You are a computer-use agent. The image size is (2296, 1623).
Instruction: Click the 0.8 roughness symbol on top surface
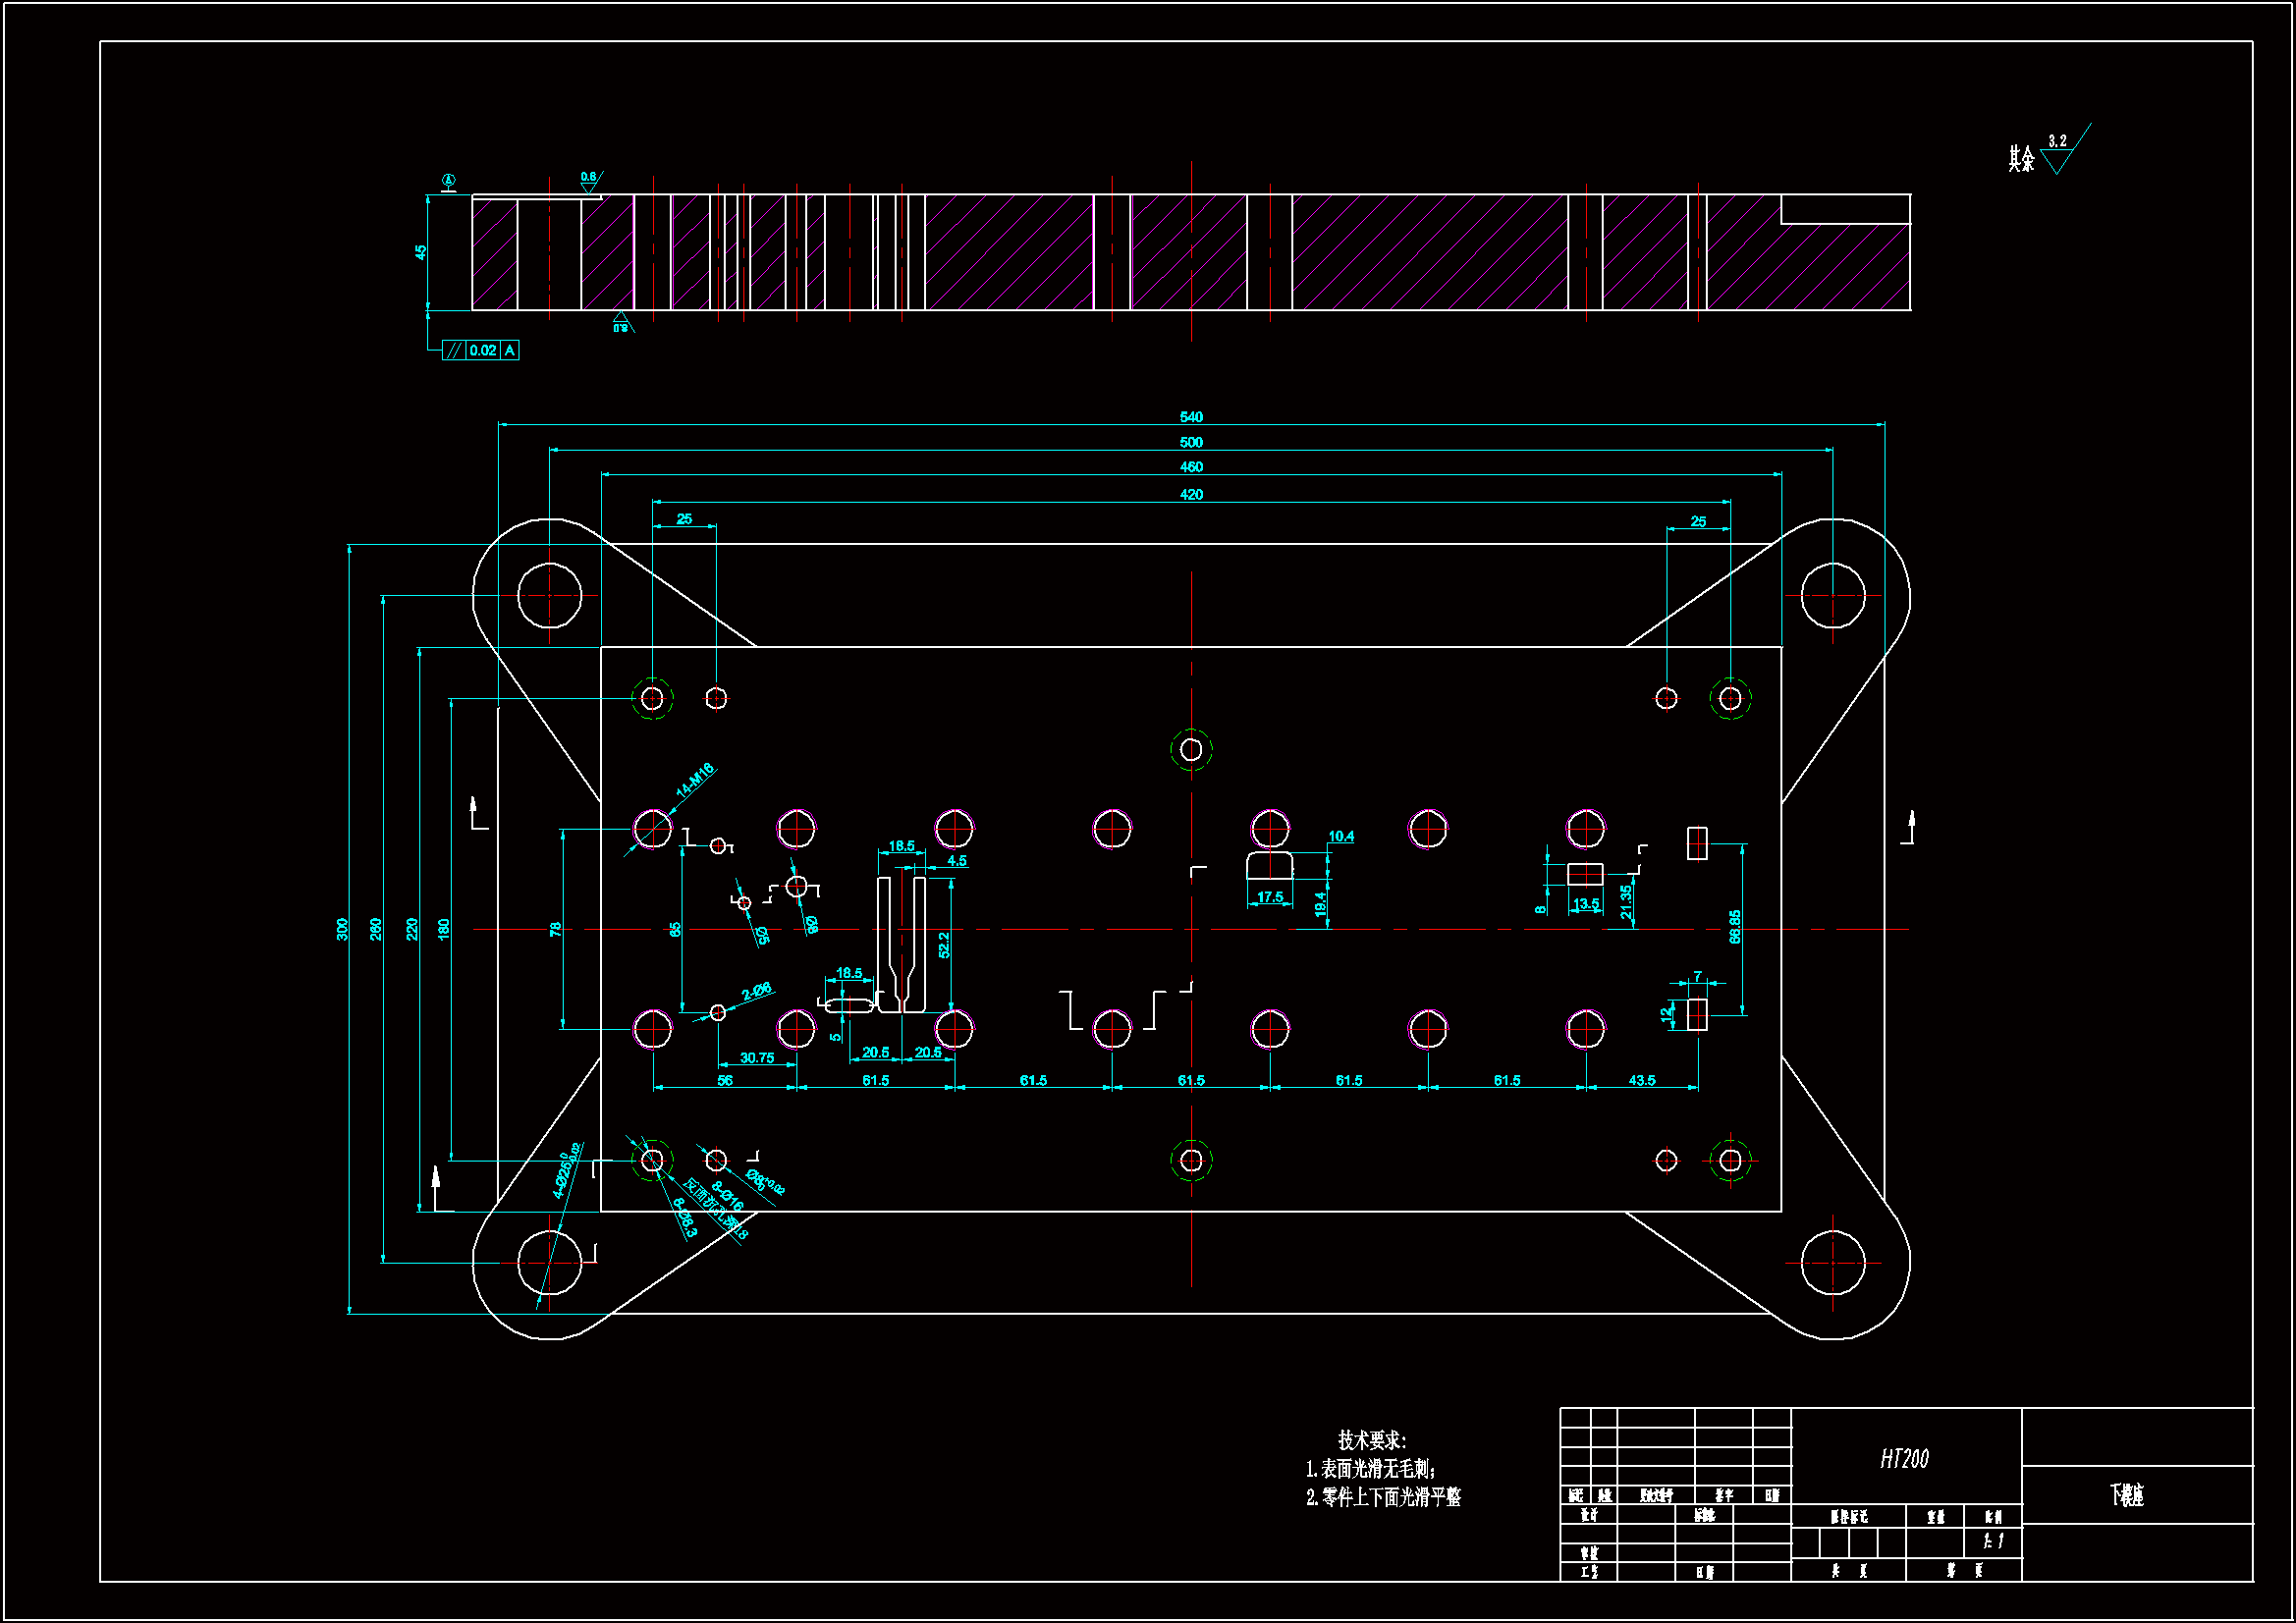pos(590,181)
